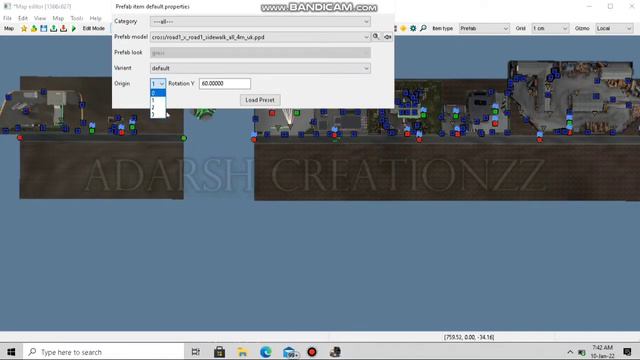640x360 pixels.
Task: Open Windows Start menu
Action: coord(11,352)
